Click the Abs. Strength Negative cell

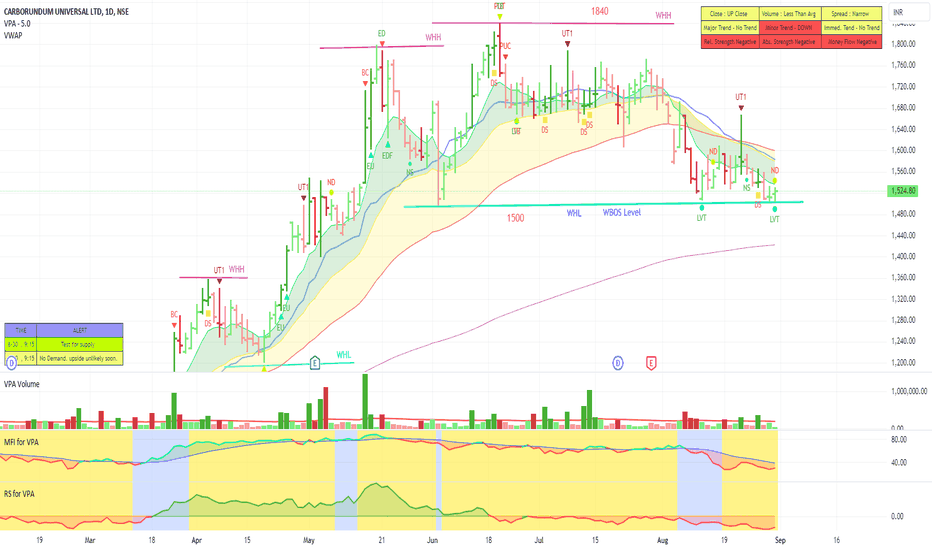tap(790, 42)
